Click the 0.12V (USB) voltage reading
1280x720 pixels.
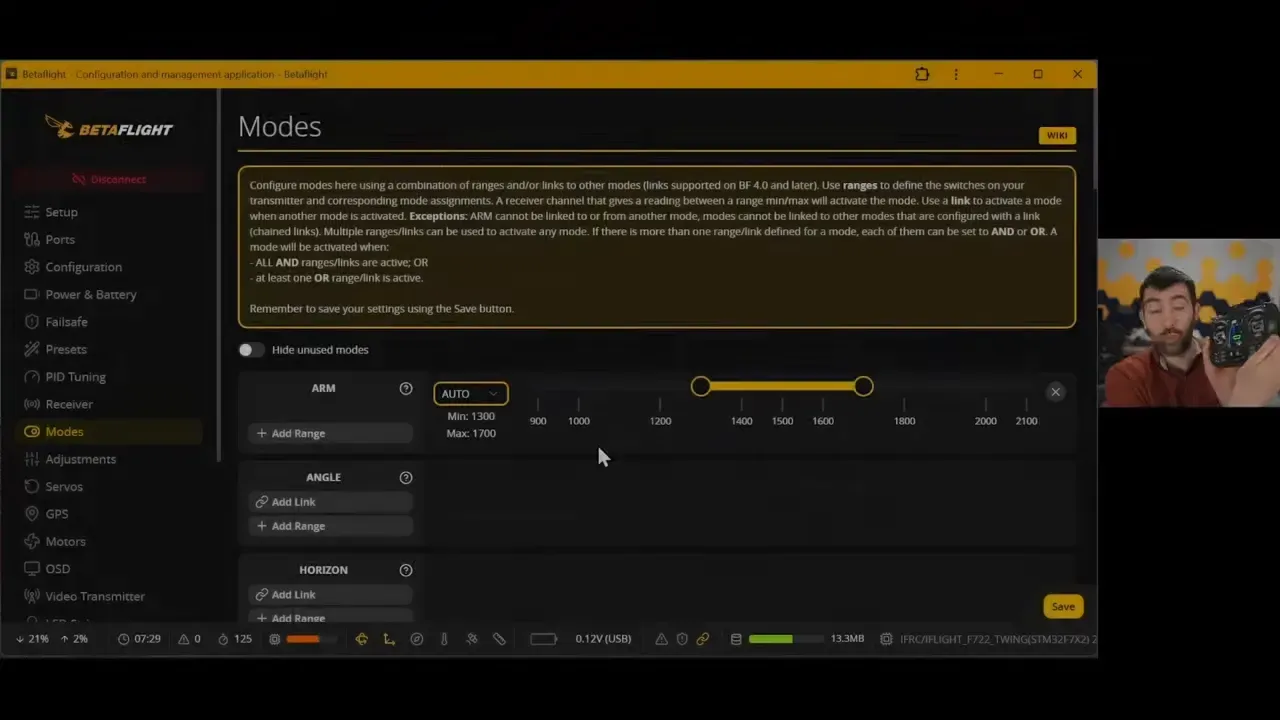[x=603, y=639]
